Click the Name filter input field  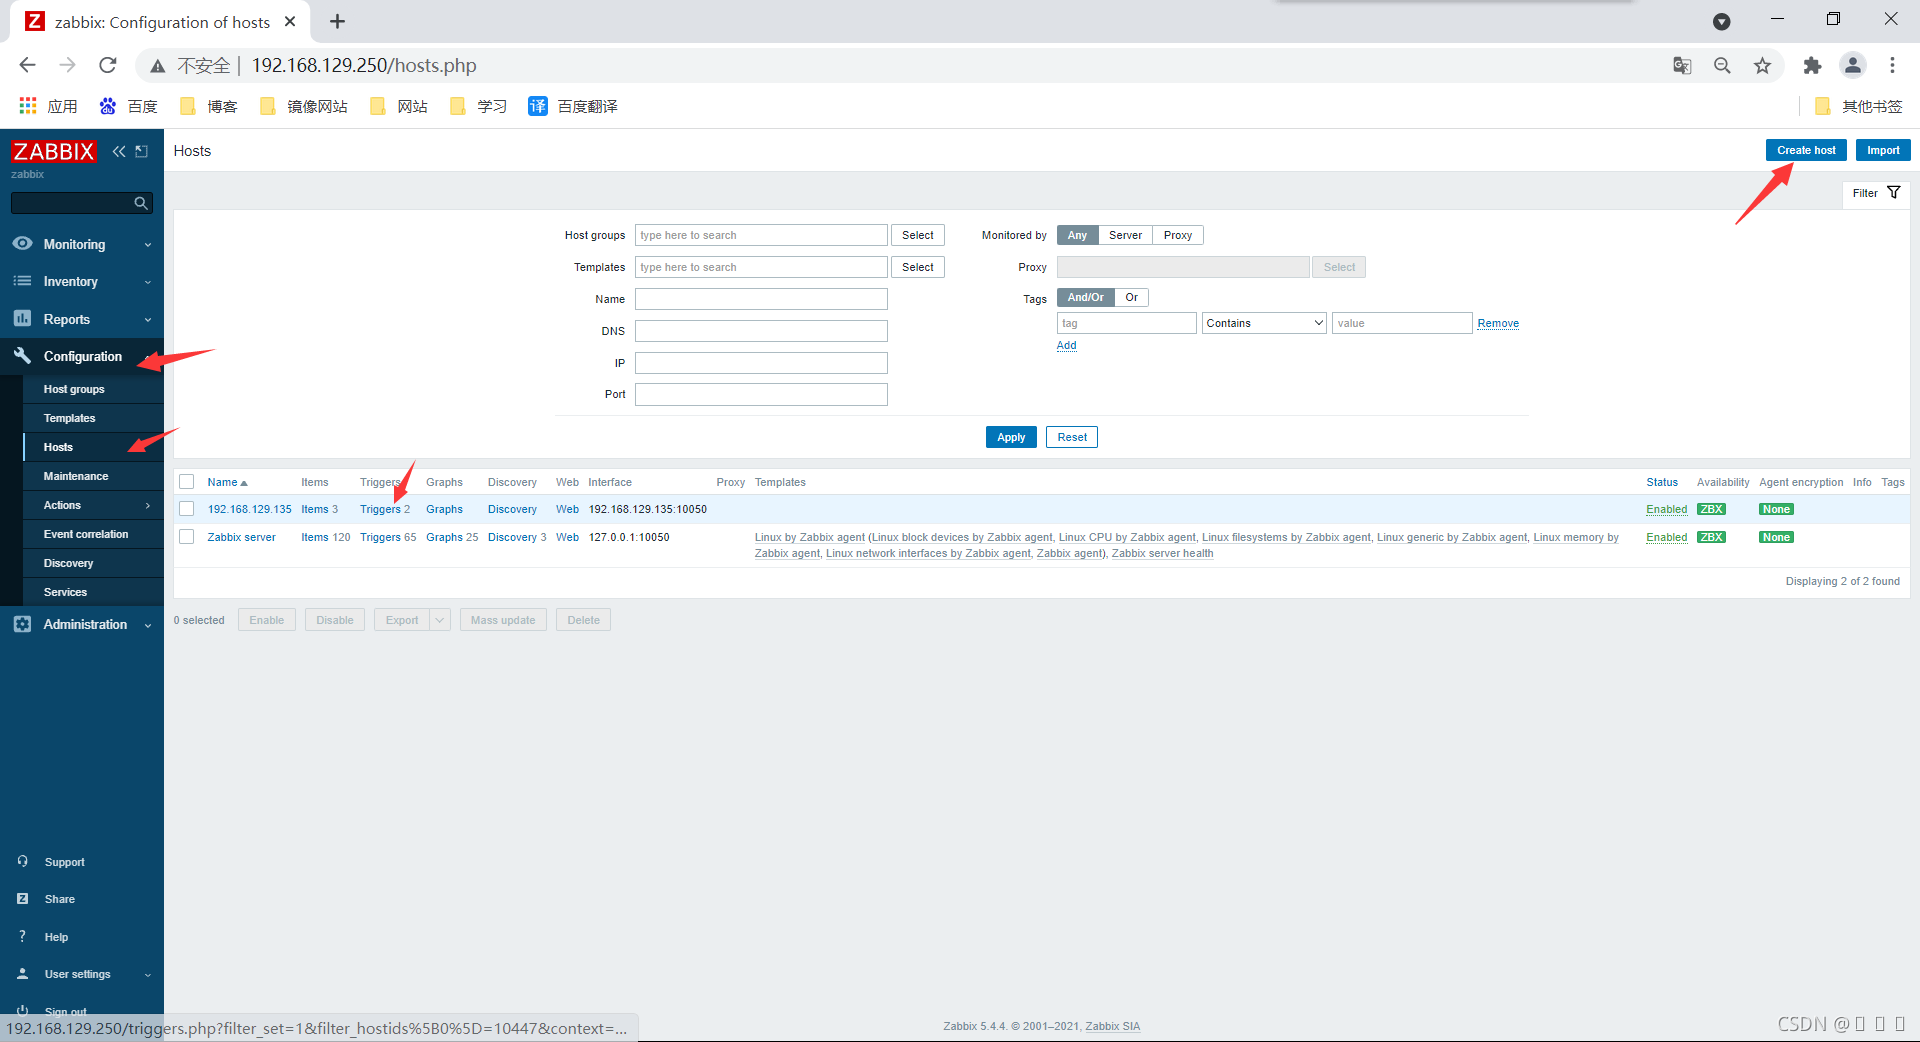coord(761,299)
